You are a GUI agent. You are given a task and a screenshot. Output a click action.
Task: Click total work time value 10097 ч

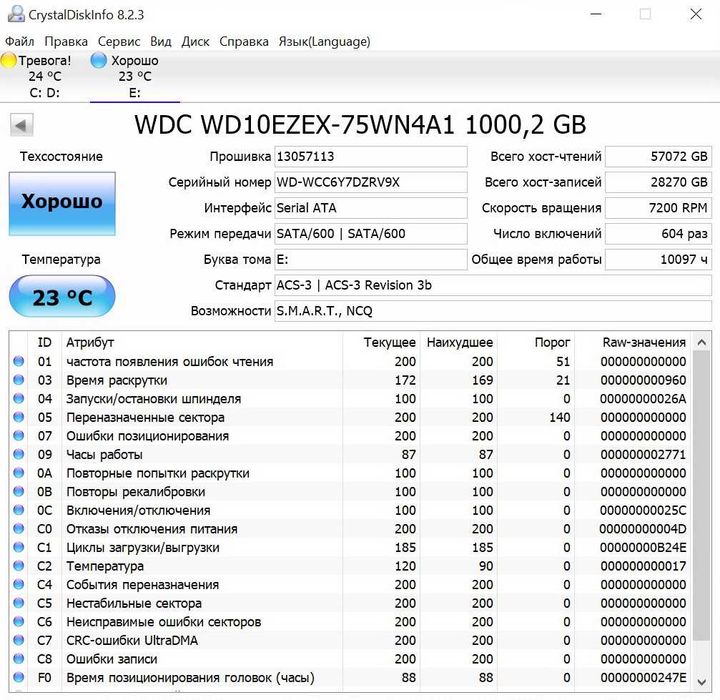(658, 260)
